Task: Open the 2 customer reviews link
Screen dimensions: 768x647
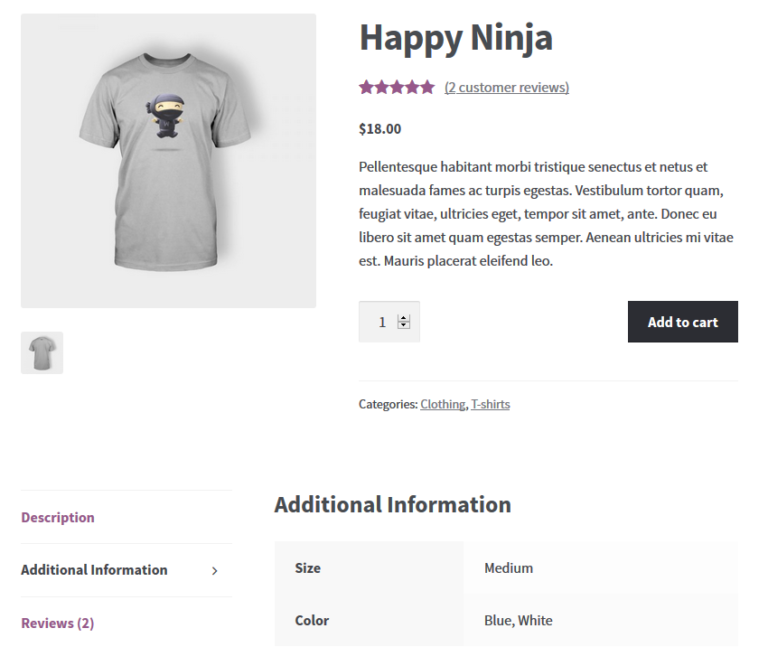Action: click(506, 88)
